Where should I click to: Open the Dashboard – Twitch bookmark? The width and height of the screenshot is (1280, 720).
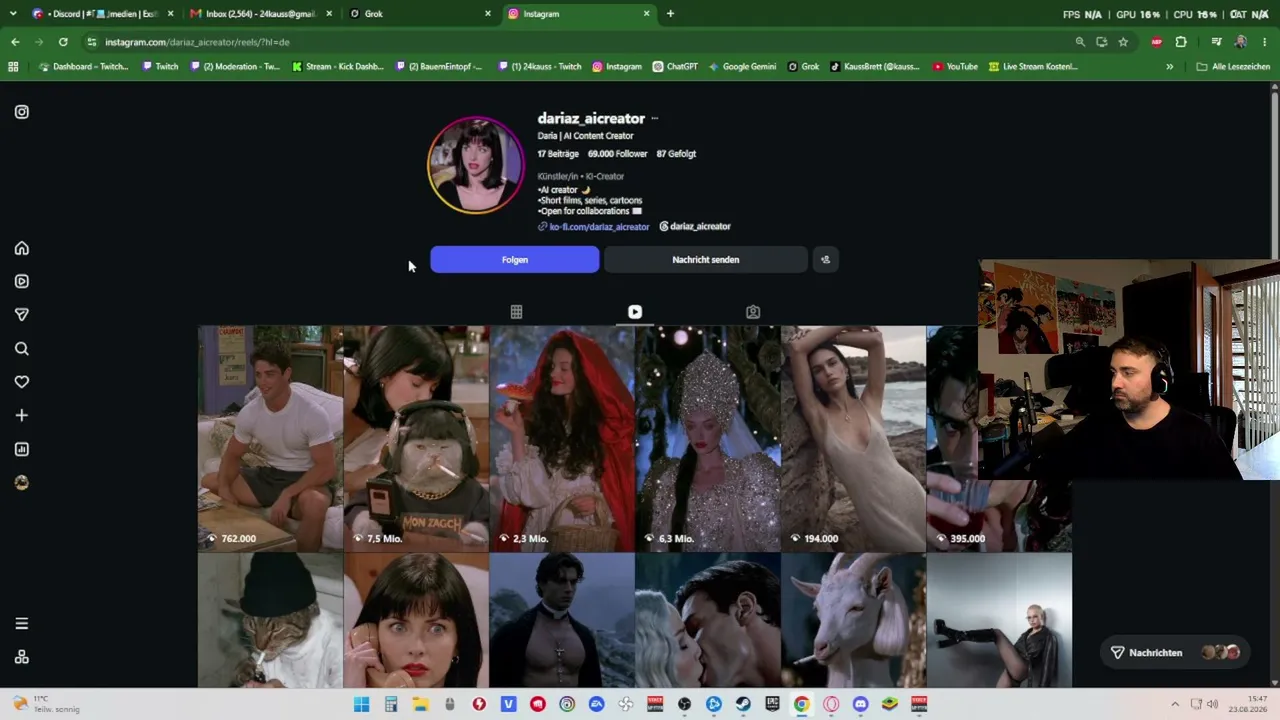(x=83, y=67)
